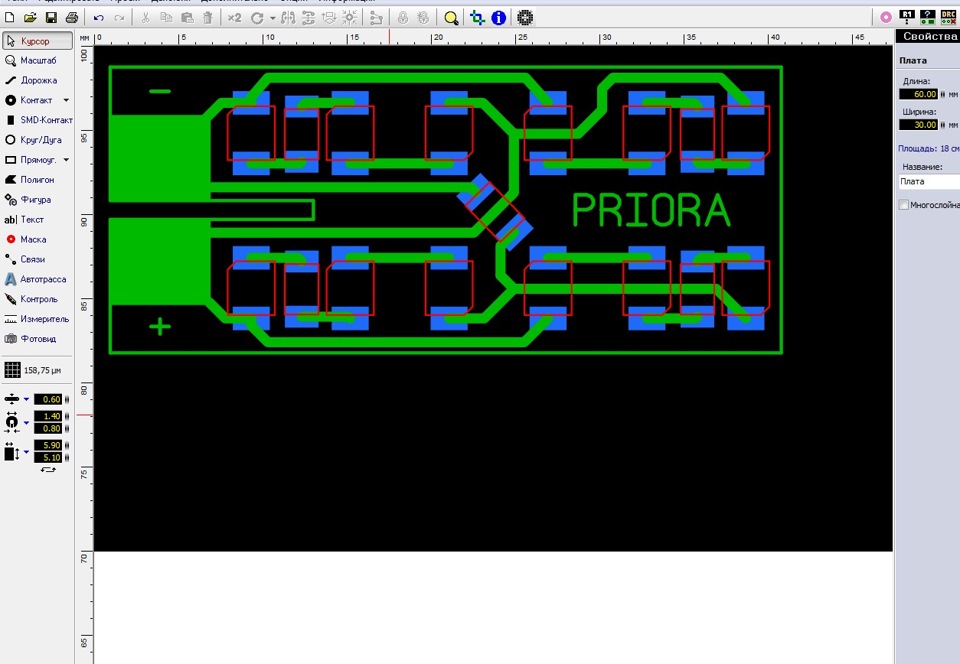Toggle the question mark selector panel icon

928,17
